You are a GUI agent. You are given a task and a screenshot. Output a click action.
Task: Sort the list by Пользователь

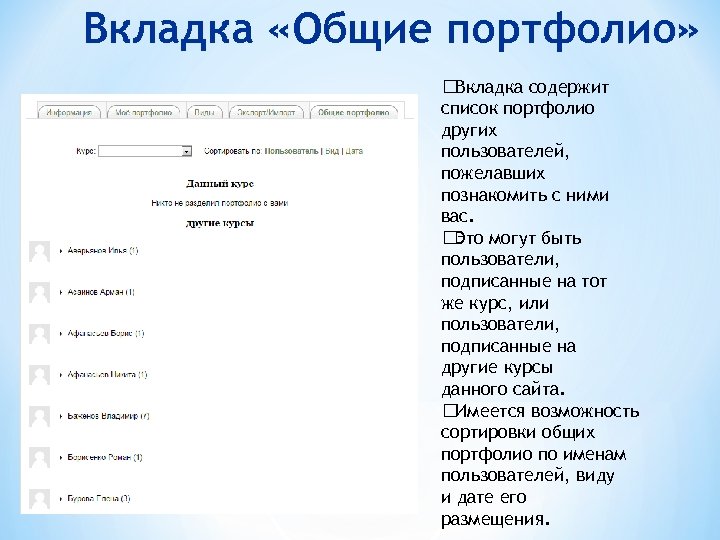point(291,151)
